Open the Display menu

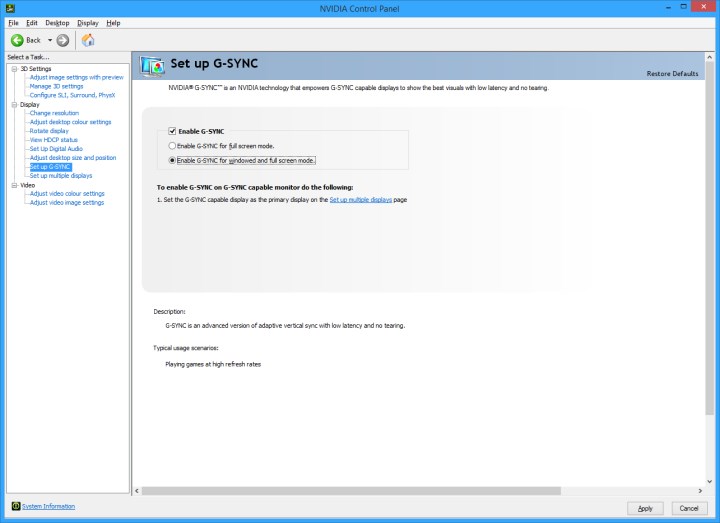pos(88,23)
